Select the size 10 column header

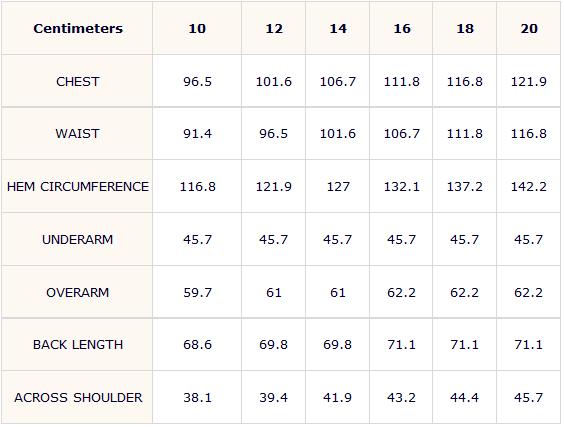[197, 29]
